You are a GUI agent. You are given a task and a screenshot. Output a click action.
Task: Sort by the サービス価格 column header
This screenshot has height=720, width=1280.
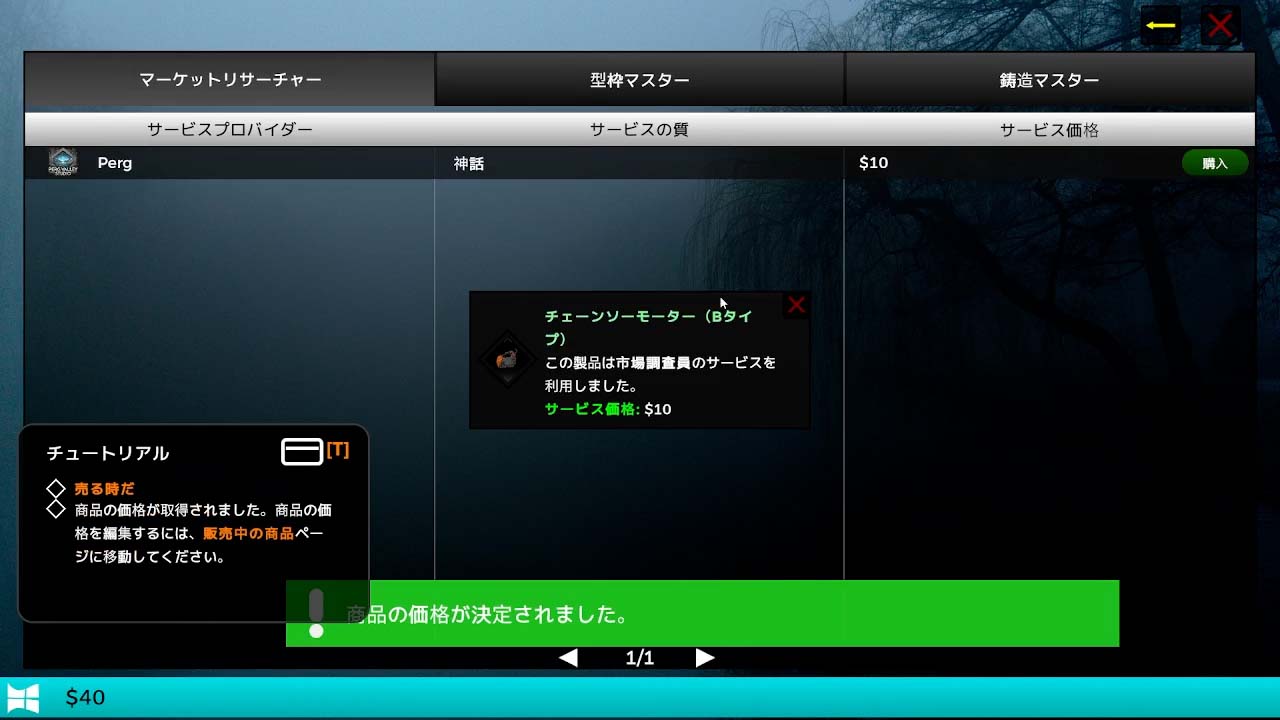point(1049,130)
